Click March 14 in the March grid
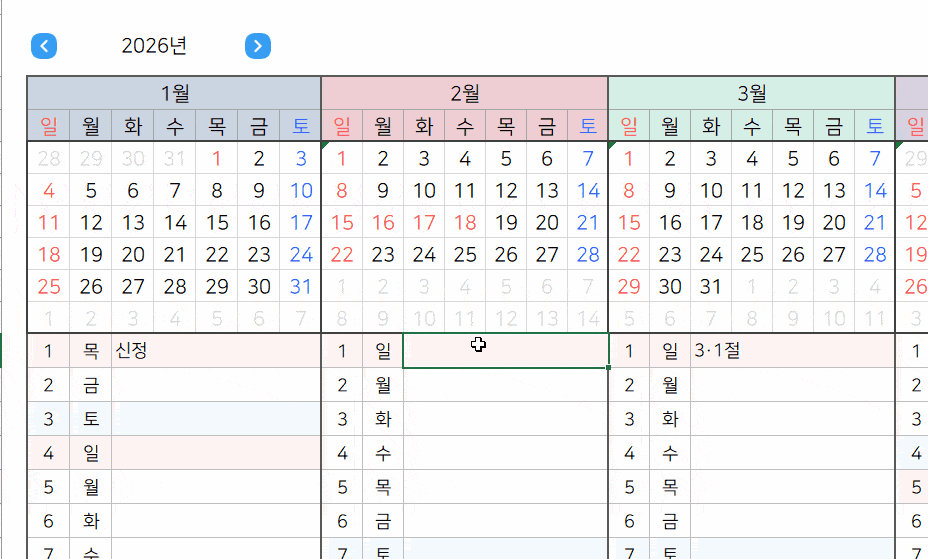 click(875, 190)
